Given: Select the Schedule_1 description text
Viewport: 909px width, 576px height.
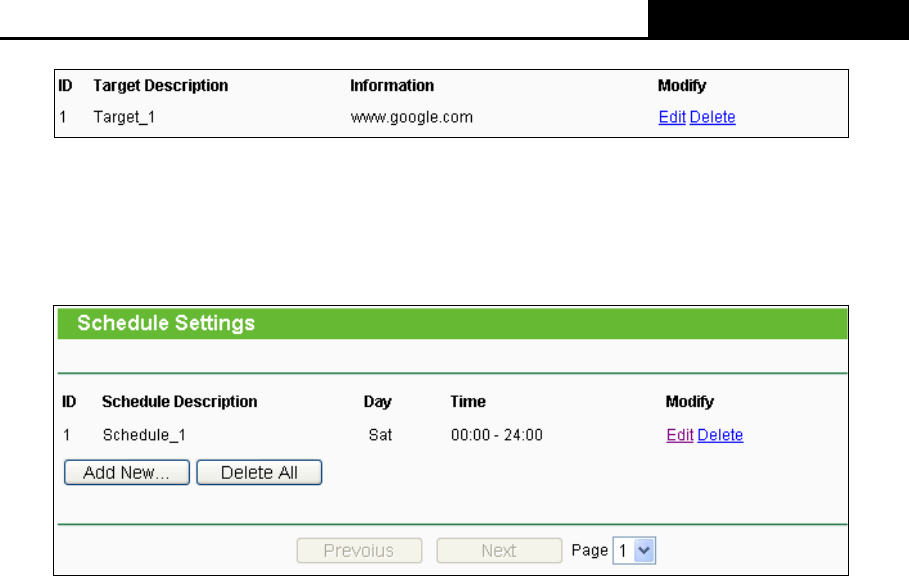Looking at the screenshot, I should pos(144,435).
